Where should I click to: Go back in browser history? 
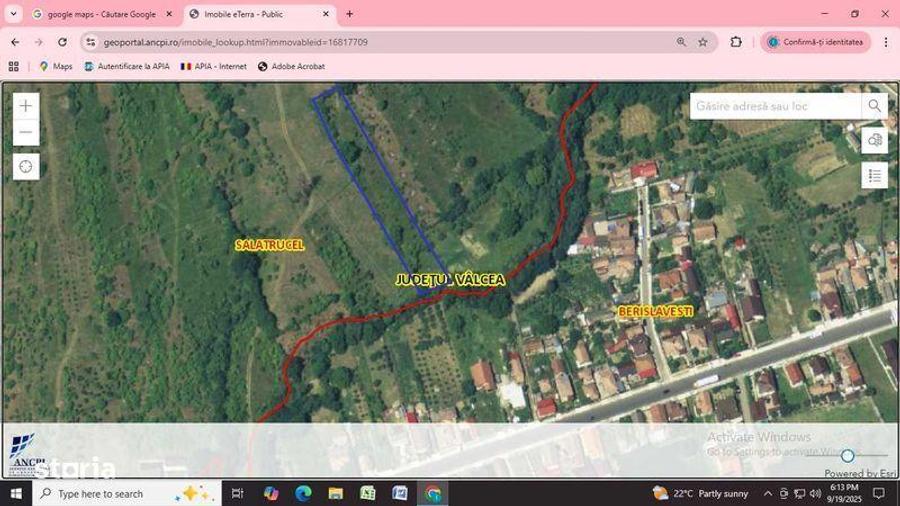click(15, 42)
